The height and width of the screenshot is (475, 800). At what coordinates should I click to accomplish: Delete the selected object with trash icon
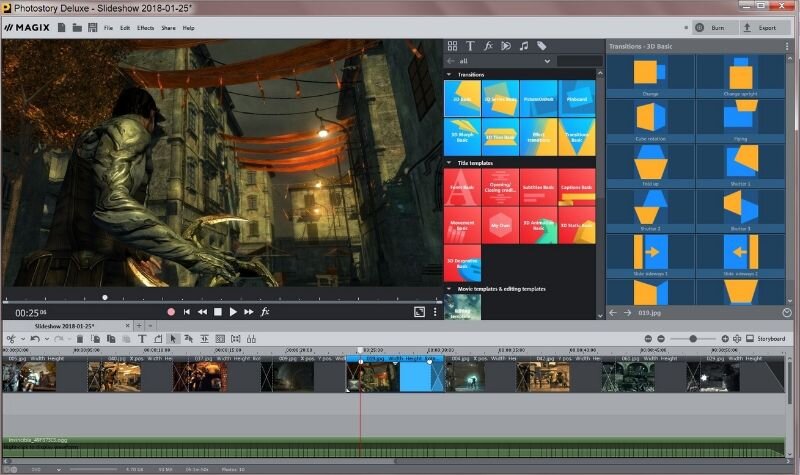80,339
